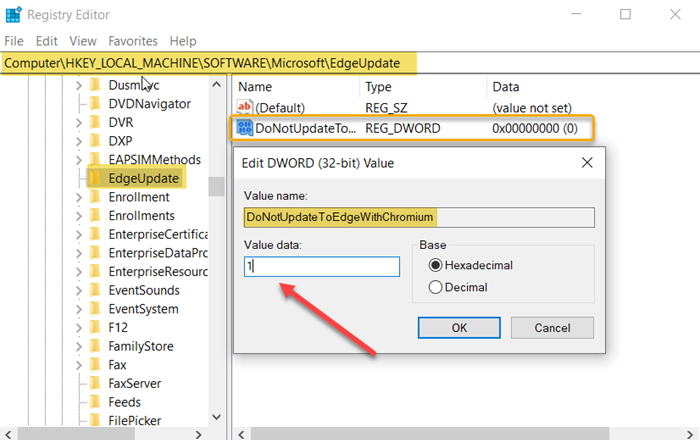Screen dimensions: 700x440
Task: Click the EventSounds folder icon
Action: coord(95,290)
